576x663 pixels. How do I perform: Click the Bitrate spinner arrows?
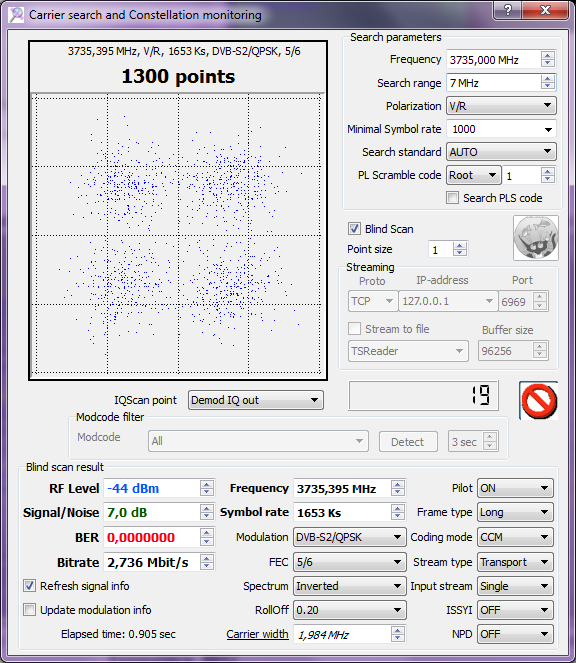point(207,562)
